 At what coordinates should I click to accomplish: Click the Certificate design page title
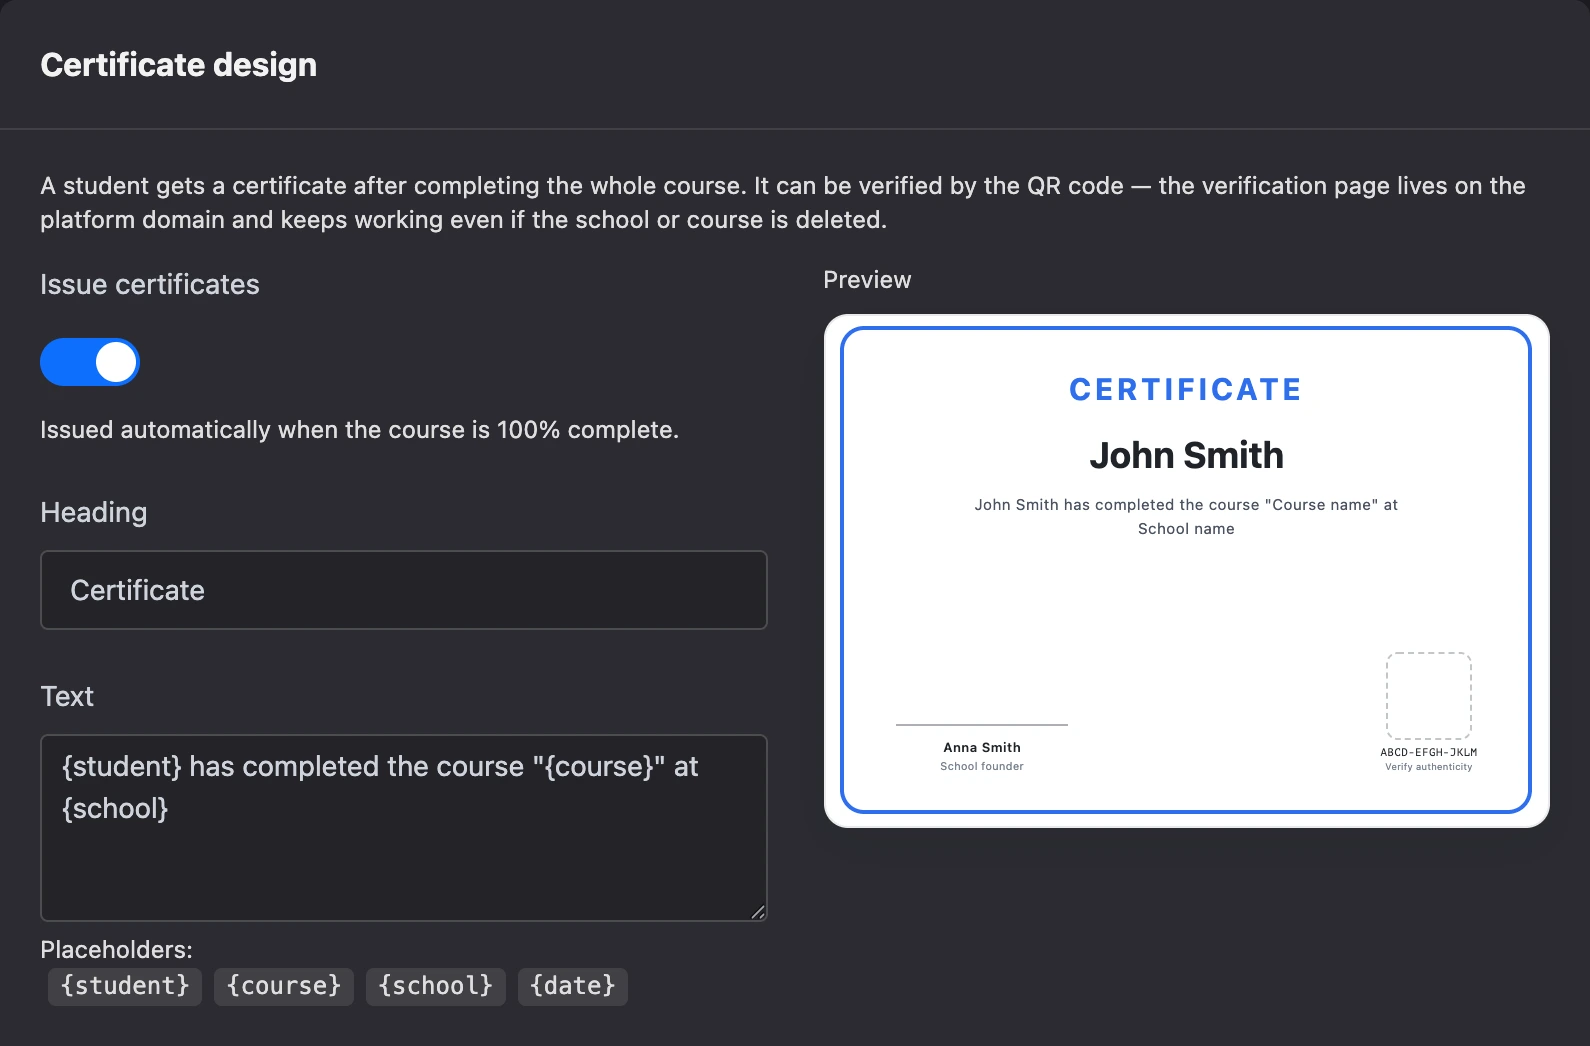(179, 65)
